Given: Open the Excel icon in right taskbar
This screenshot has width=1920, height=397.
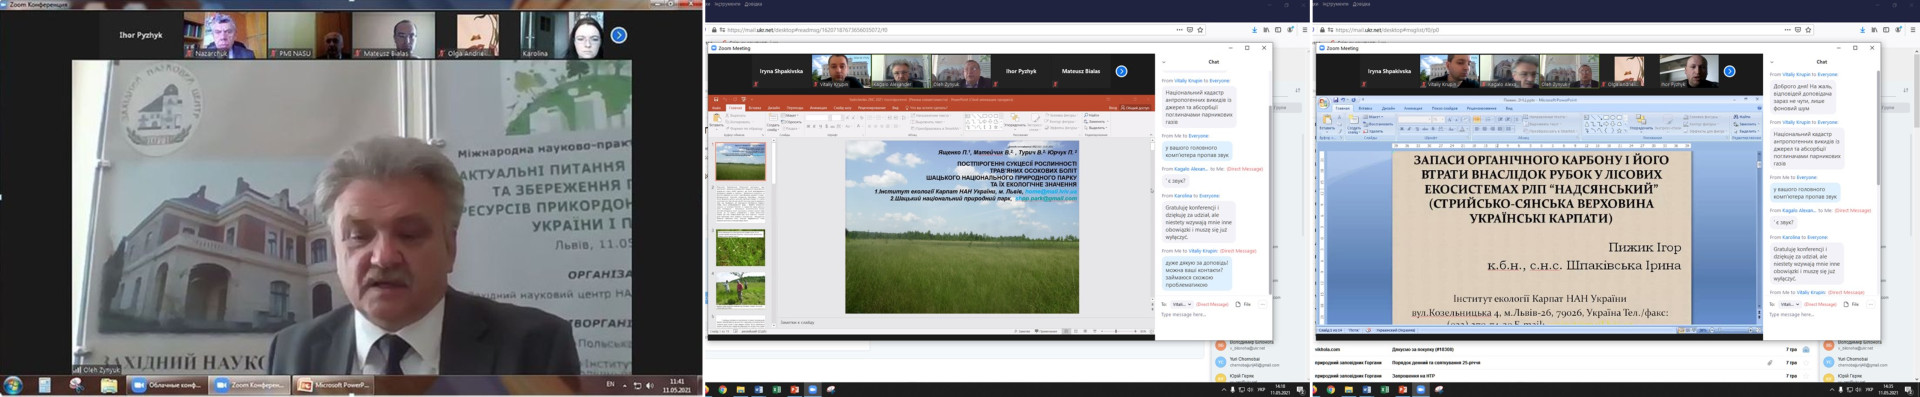Looking at the screenshot, I should [x=1384, y=390].
